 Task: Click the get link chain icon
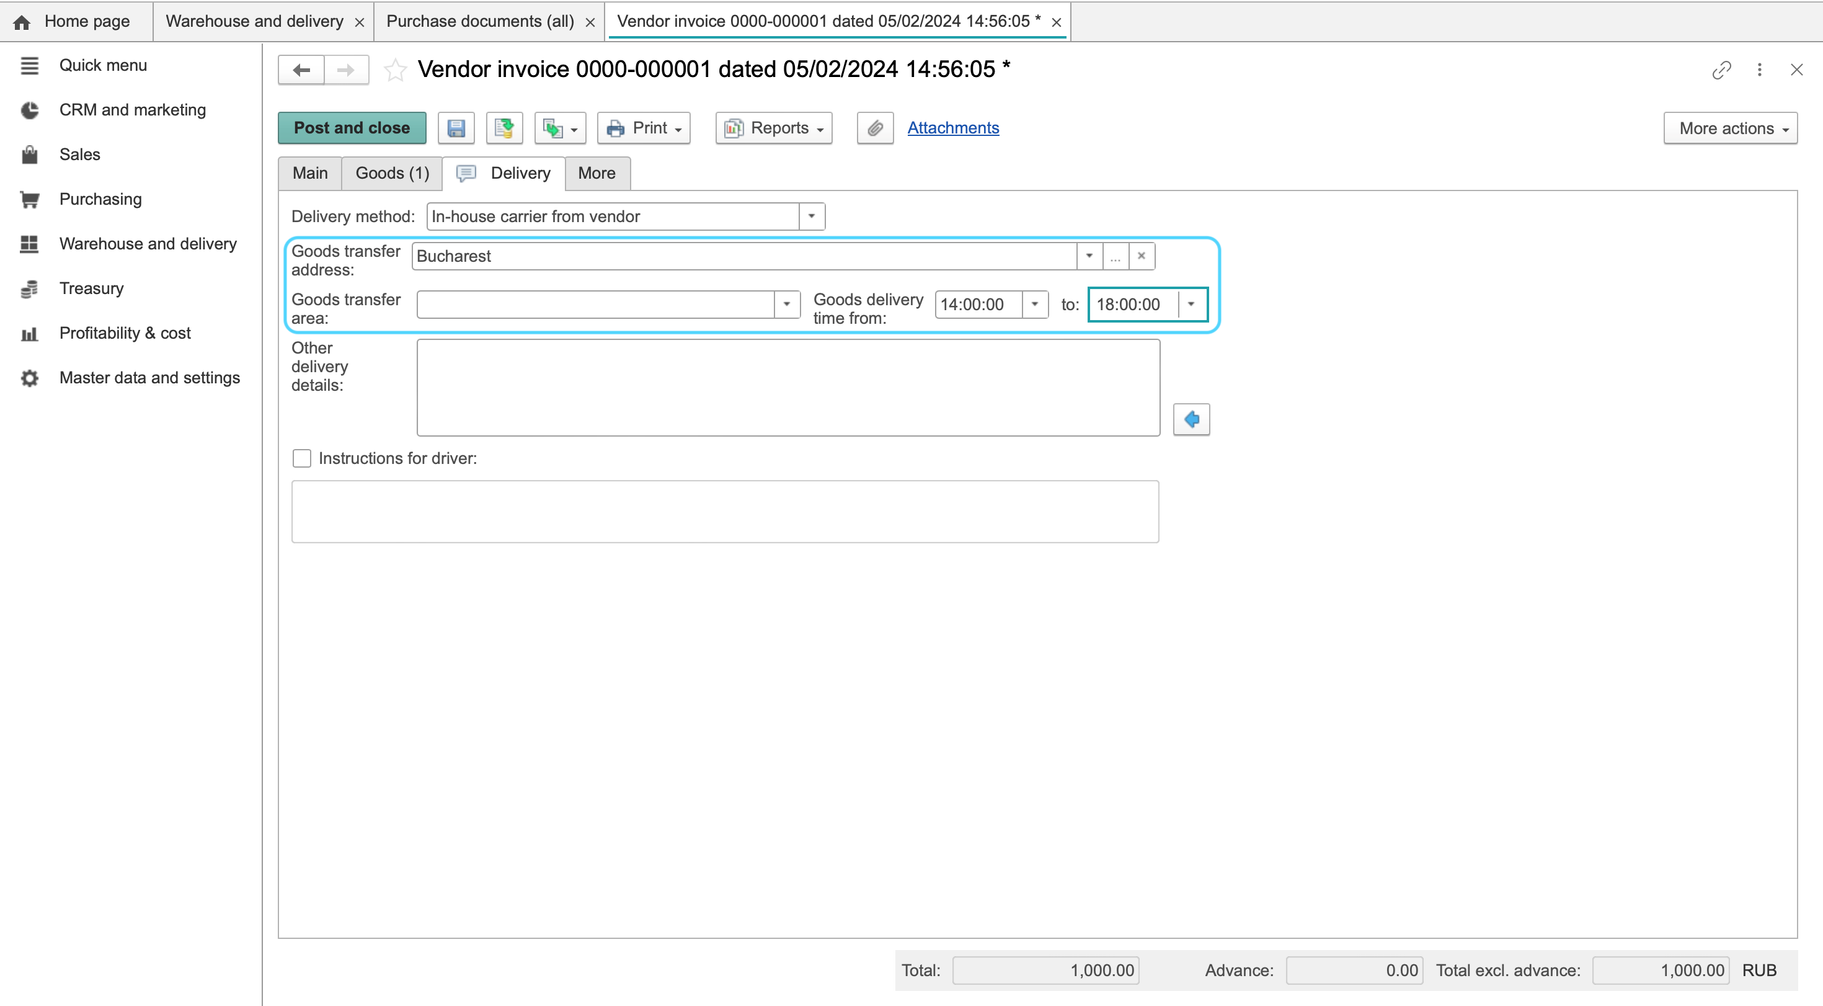1721,70
